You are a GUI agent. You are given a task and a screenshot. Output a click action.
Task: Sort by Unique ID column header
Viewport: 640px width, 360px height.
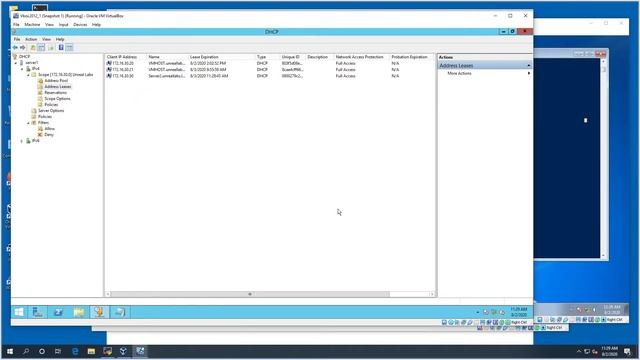293,57
